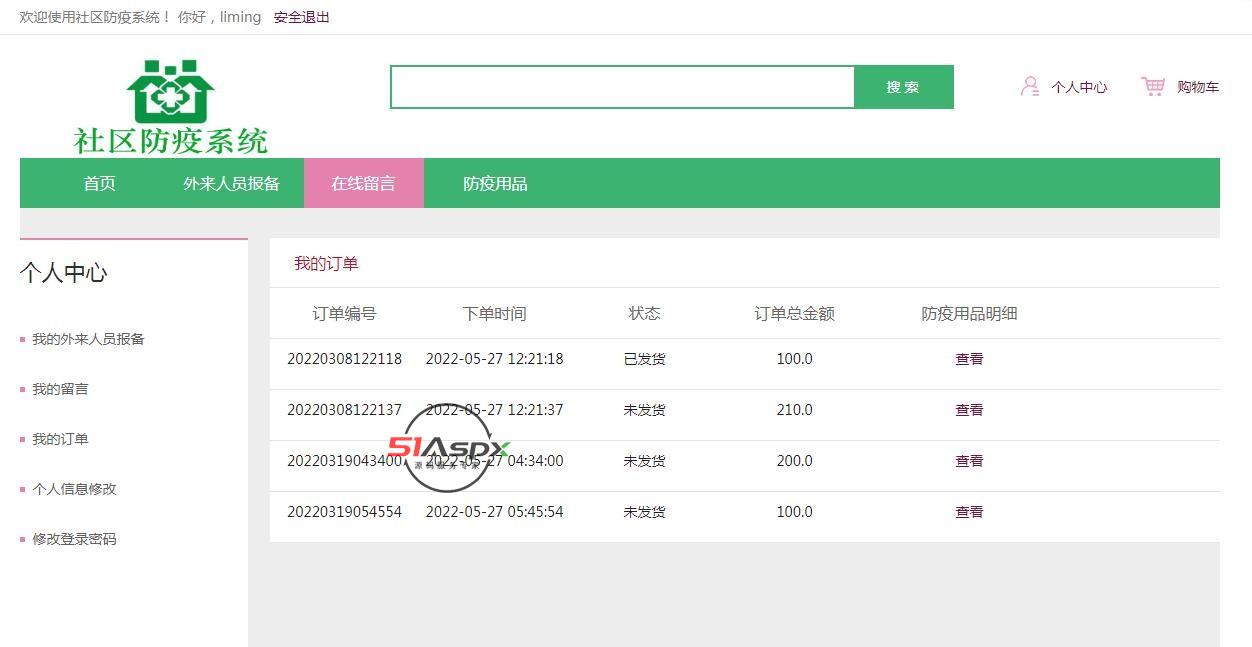Click the community epidemic prevention system logo
This screenshot has width=1252, height=647.
170,107
